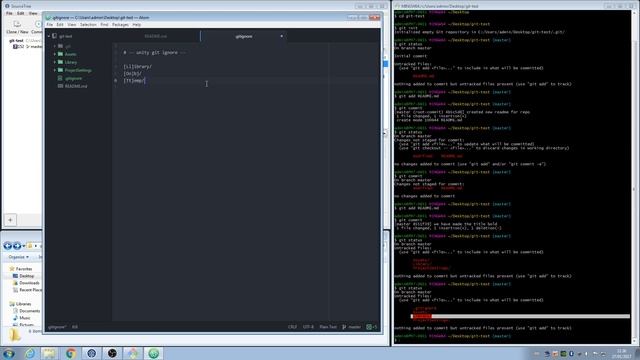Click the add plus button in SourceTree
The image size is (640, 360).
click(x=10, y=220)
